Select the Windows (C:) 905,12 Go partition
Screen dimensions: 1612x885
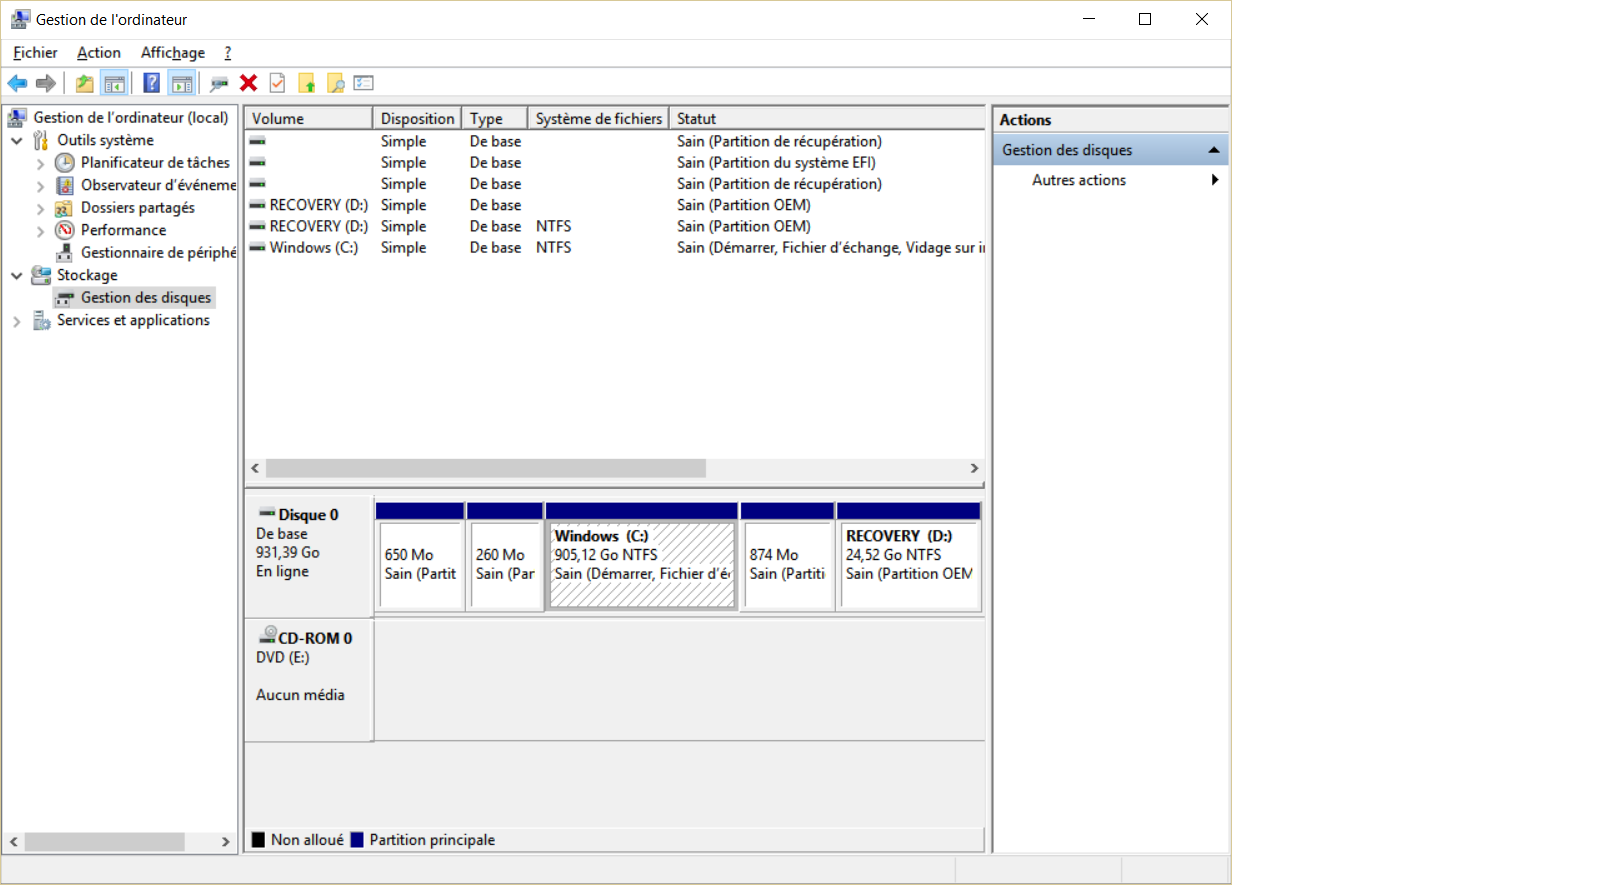642,557
